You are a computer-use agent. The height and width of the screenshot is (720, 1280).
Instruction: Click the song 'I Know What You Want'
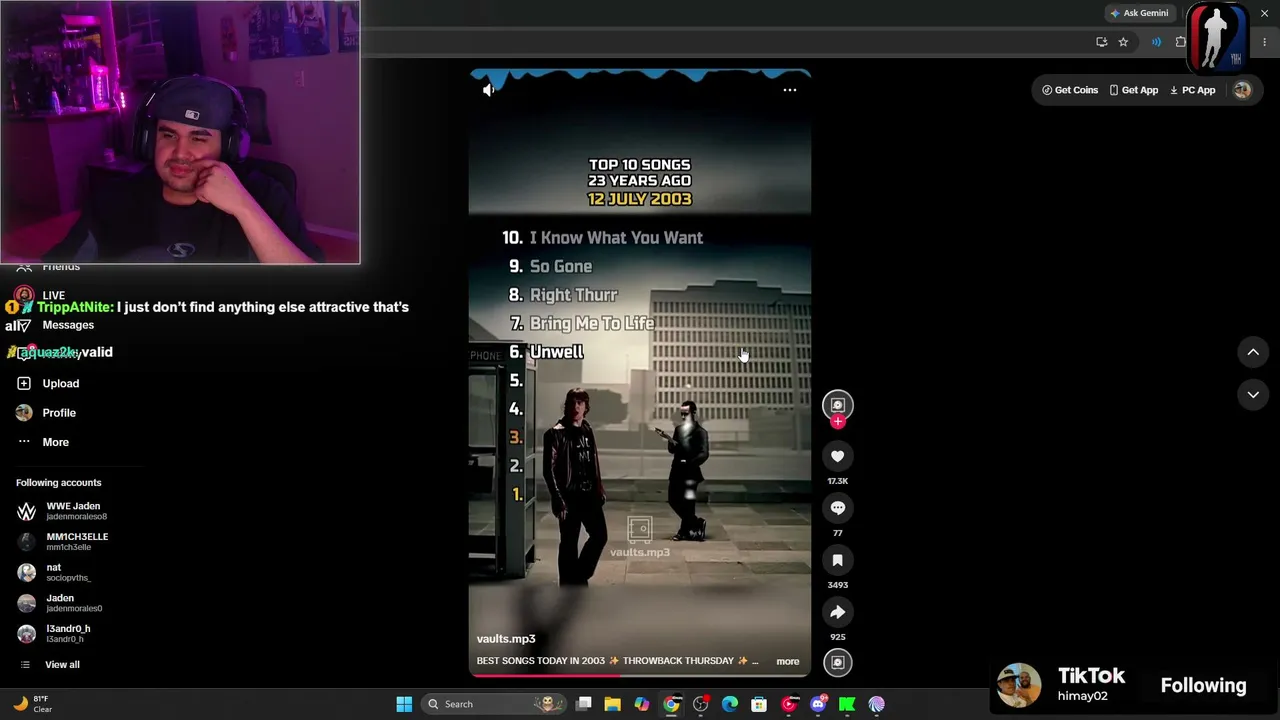(616, 238)
